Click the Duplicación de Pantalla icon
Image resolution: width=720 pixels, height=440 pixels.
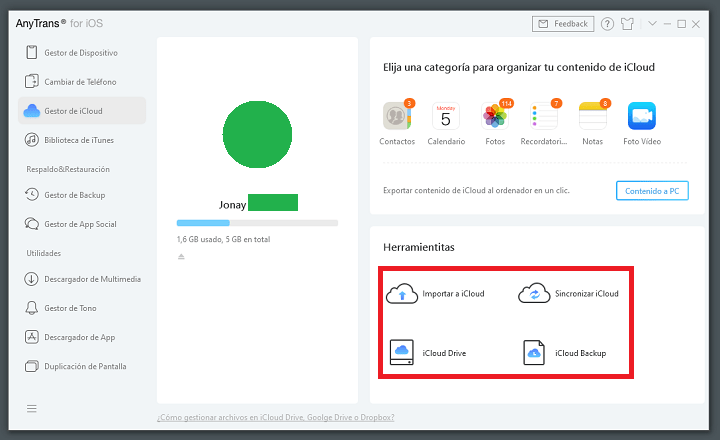tap(31, 366)
